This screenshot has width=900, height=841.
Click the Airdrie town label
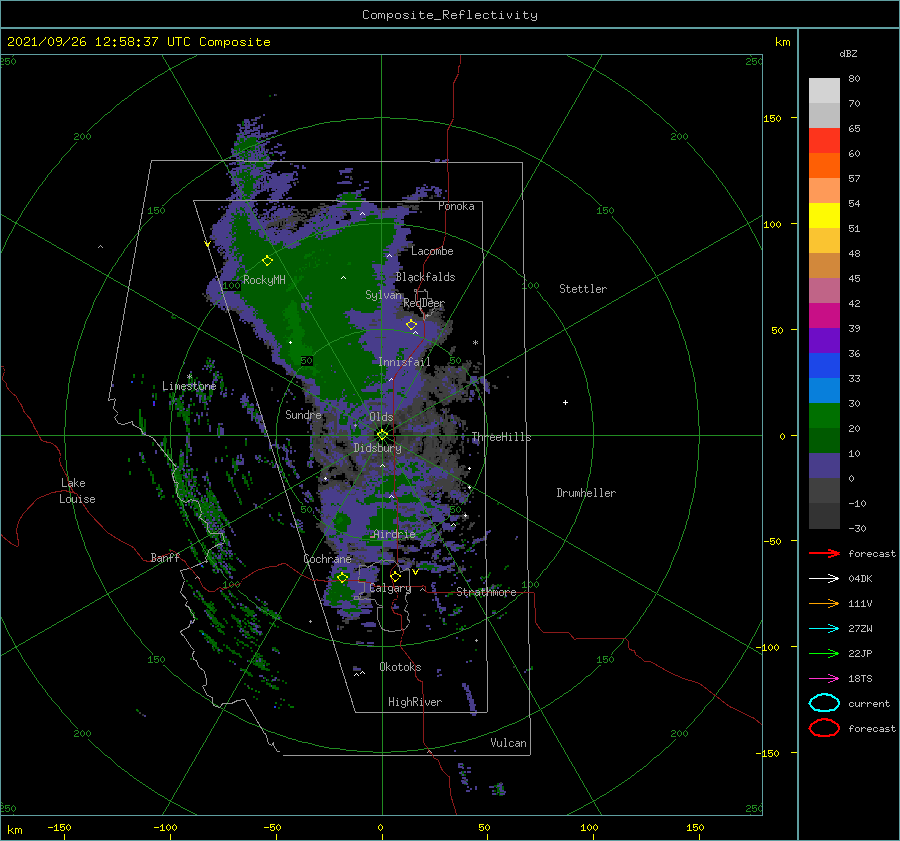394,534
